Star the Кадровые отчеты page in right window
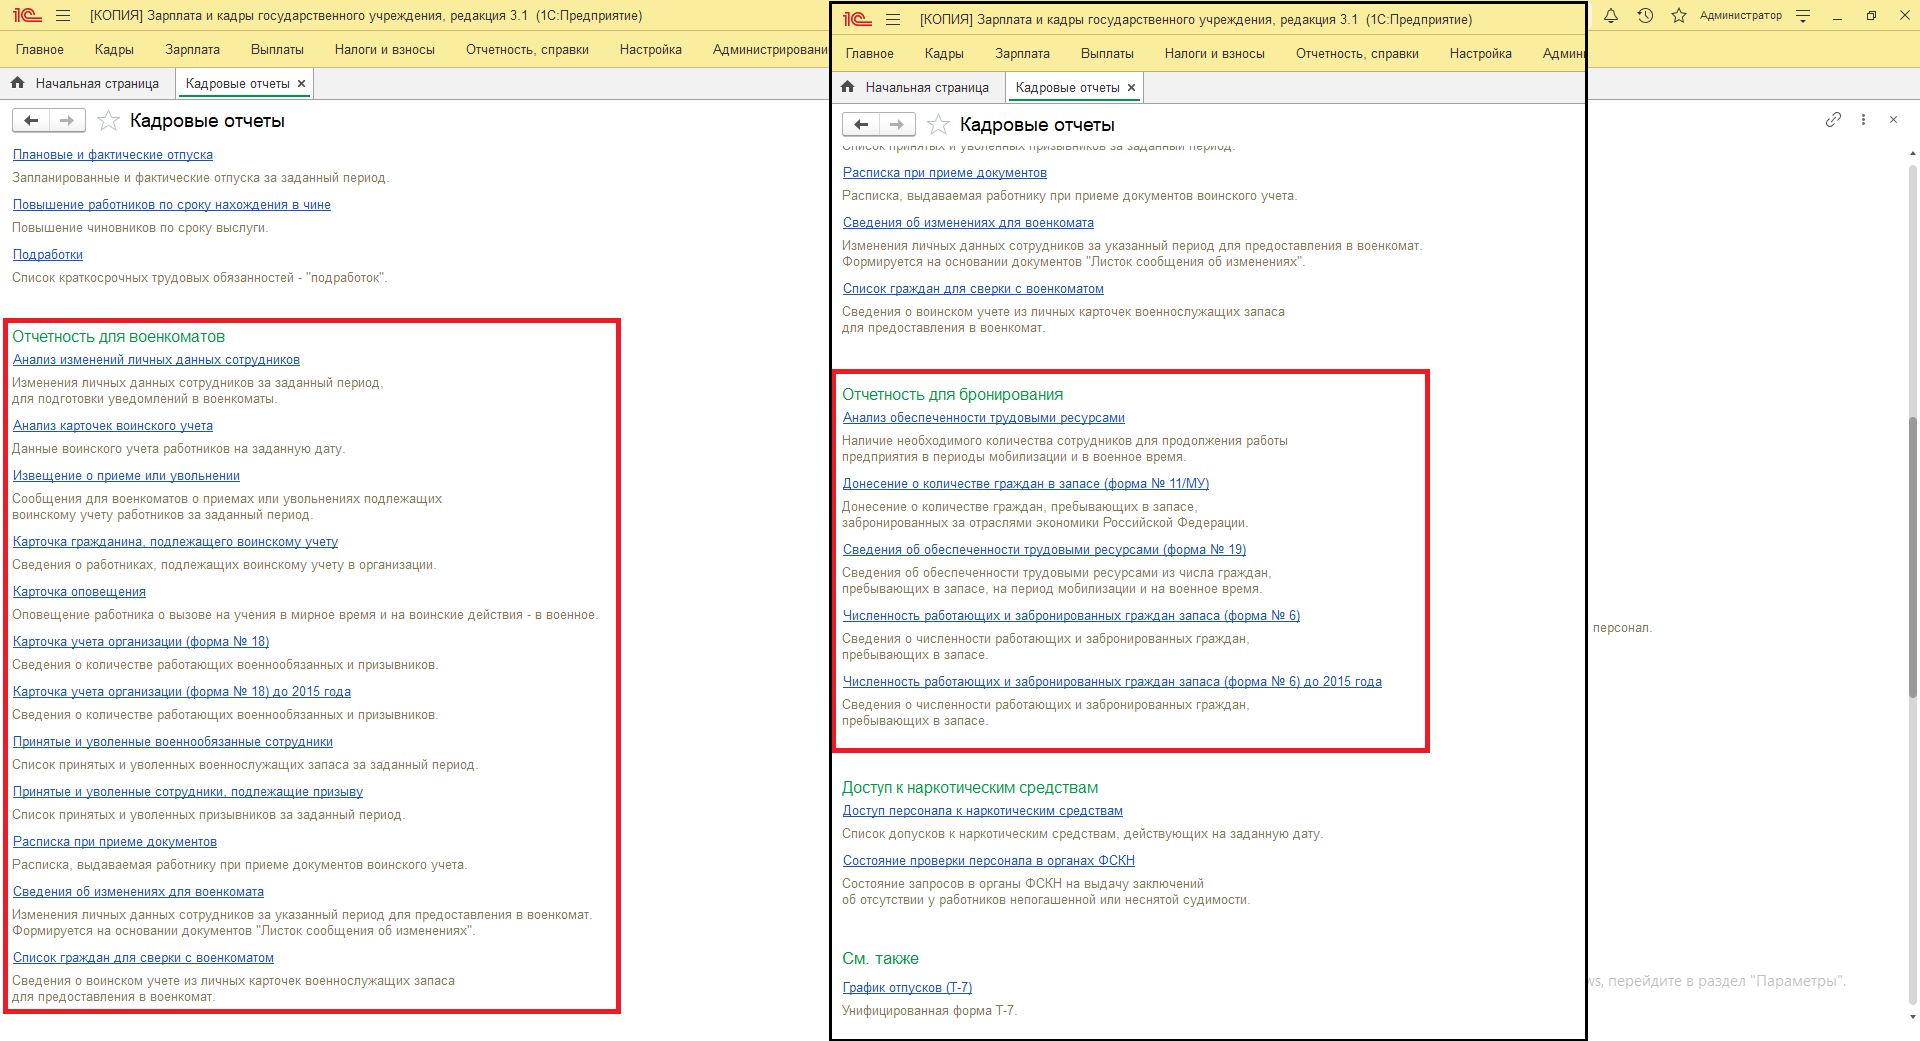The height and width of the screenshot is (1041, 1920). pyautogui.click(x=938, y=125)
